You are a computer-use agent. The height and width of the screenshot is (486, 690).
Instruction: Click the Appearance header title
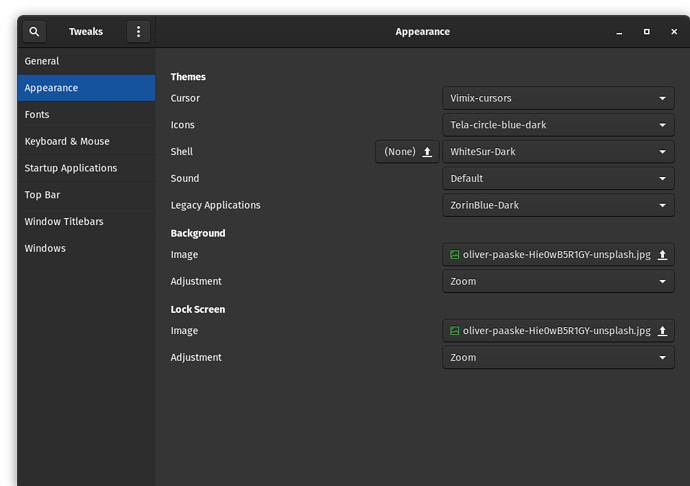click(x=422, y=32)
